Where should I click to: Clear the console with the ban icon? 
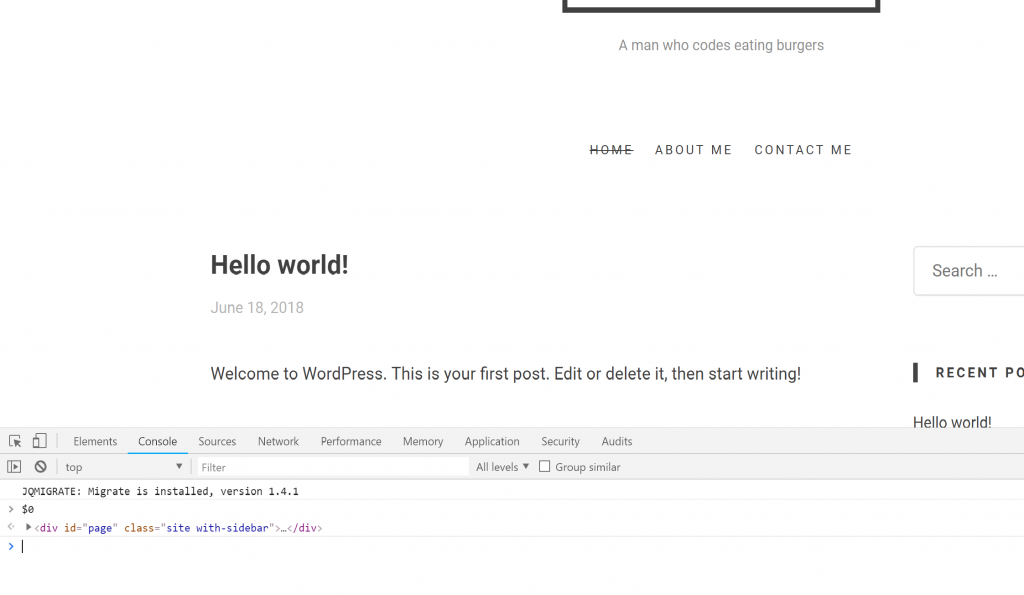point(40,467)
